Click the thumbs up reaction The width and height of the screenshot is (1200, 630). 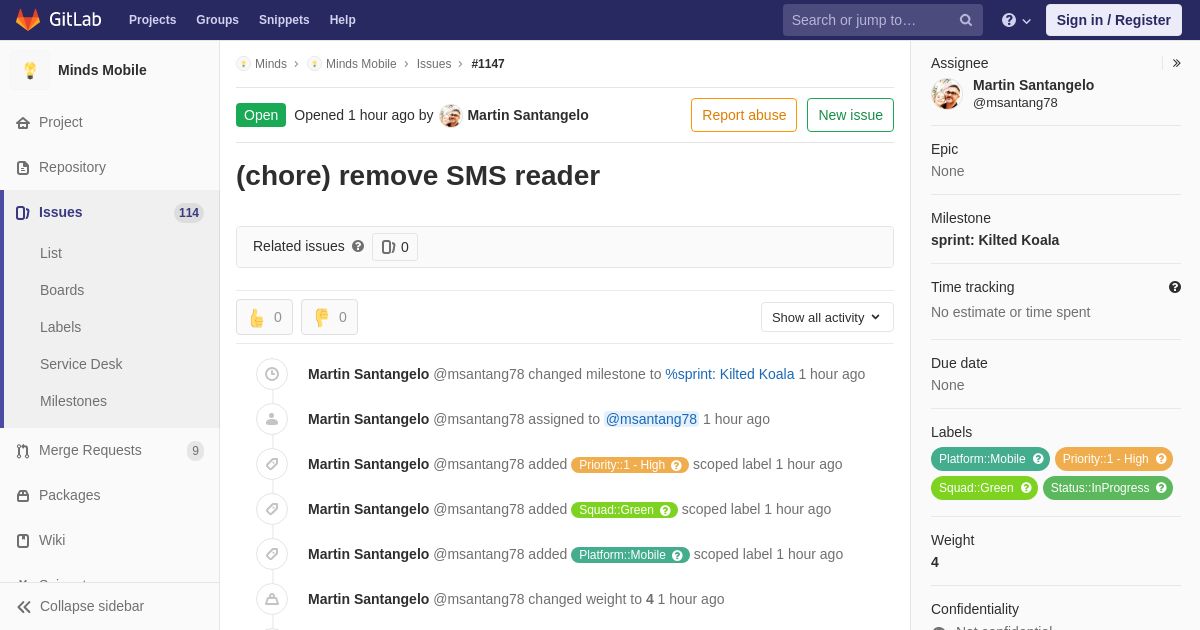(x=264, y=317)
